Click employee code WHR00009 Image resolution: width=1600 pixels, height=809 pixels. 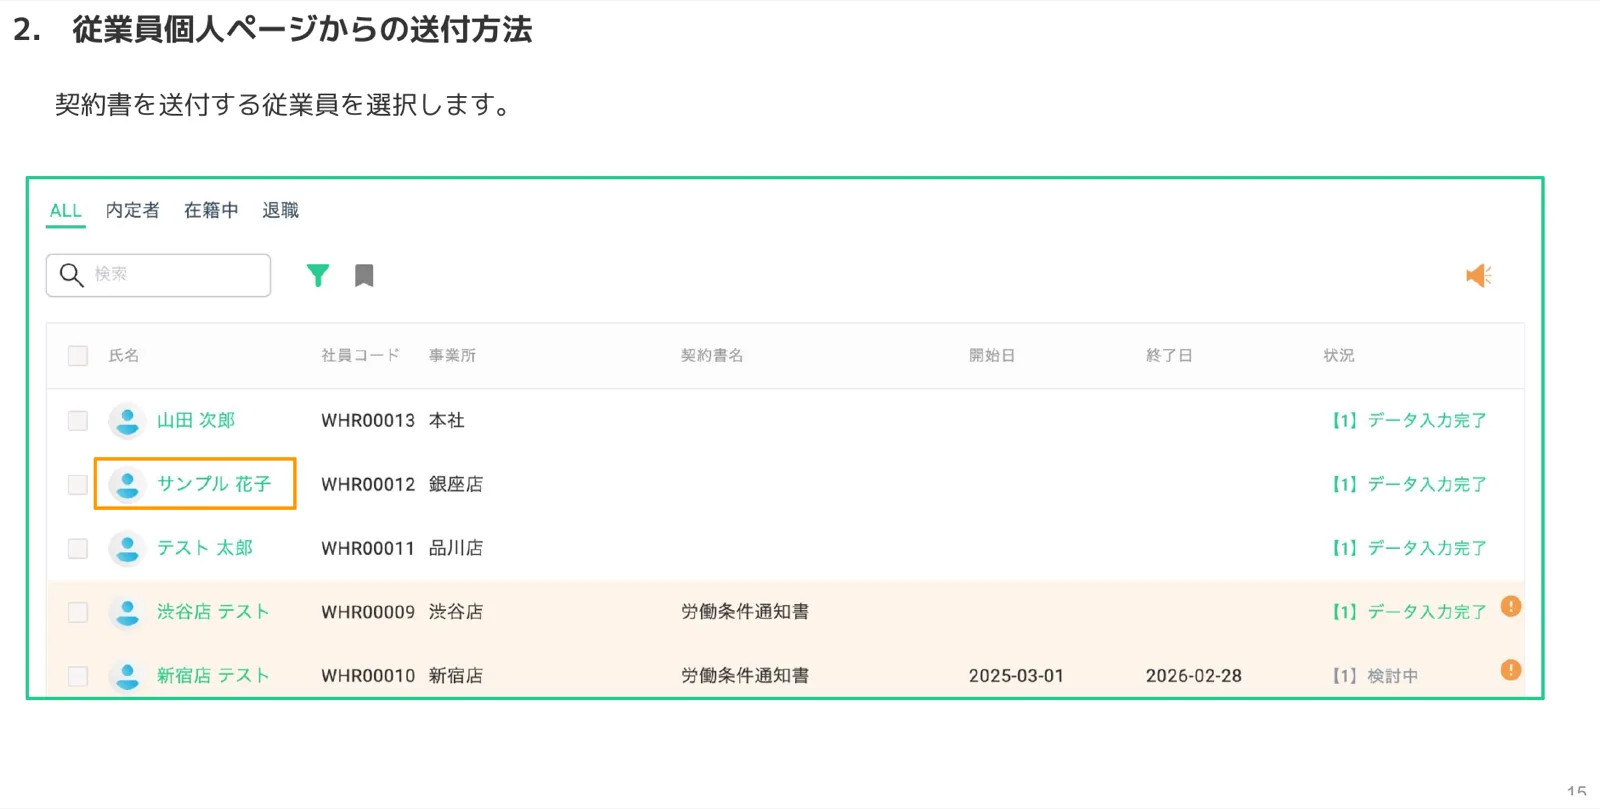pyautogui.click(x=368, y=612)
